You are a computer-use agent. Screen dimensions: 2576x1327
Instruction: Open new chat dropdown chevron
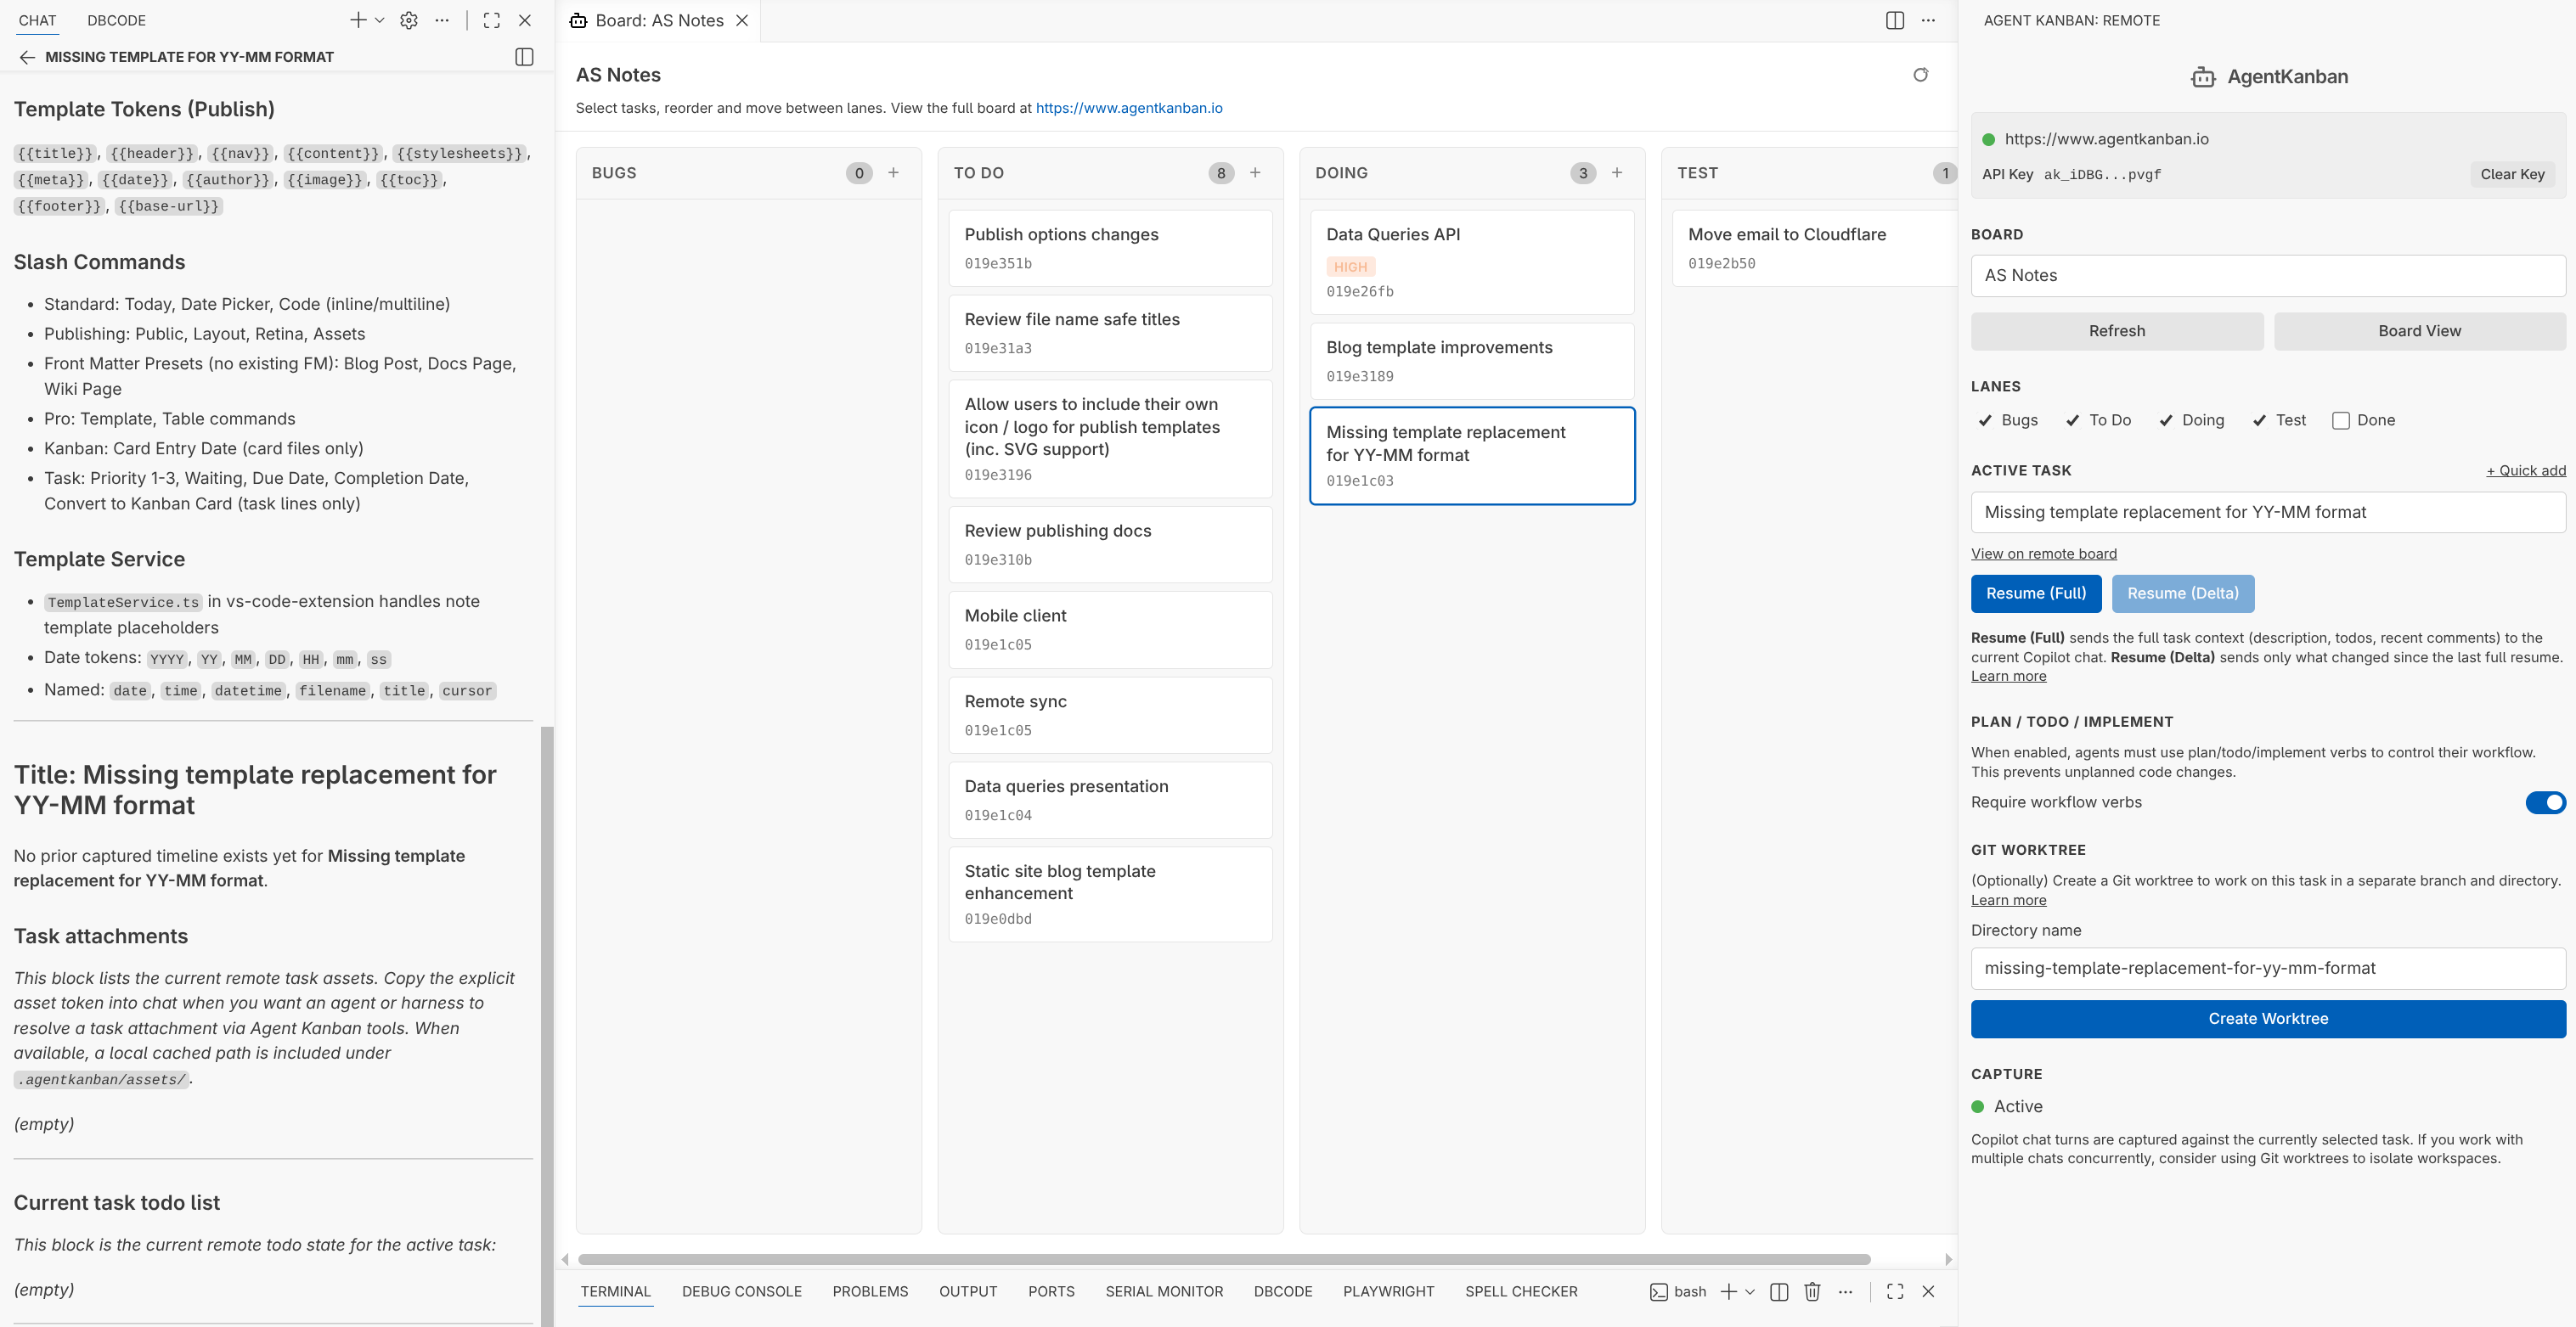coord(380,20)
